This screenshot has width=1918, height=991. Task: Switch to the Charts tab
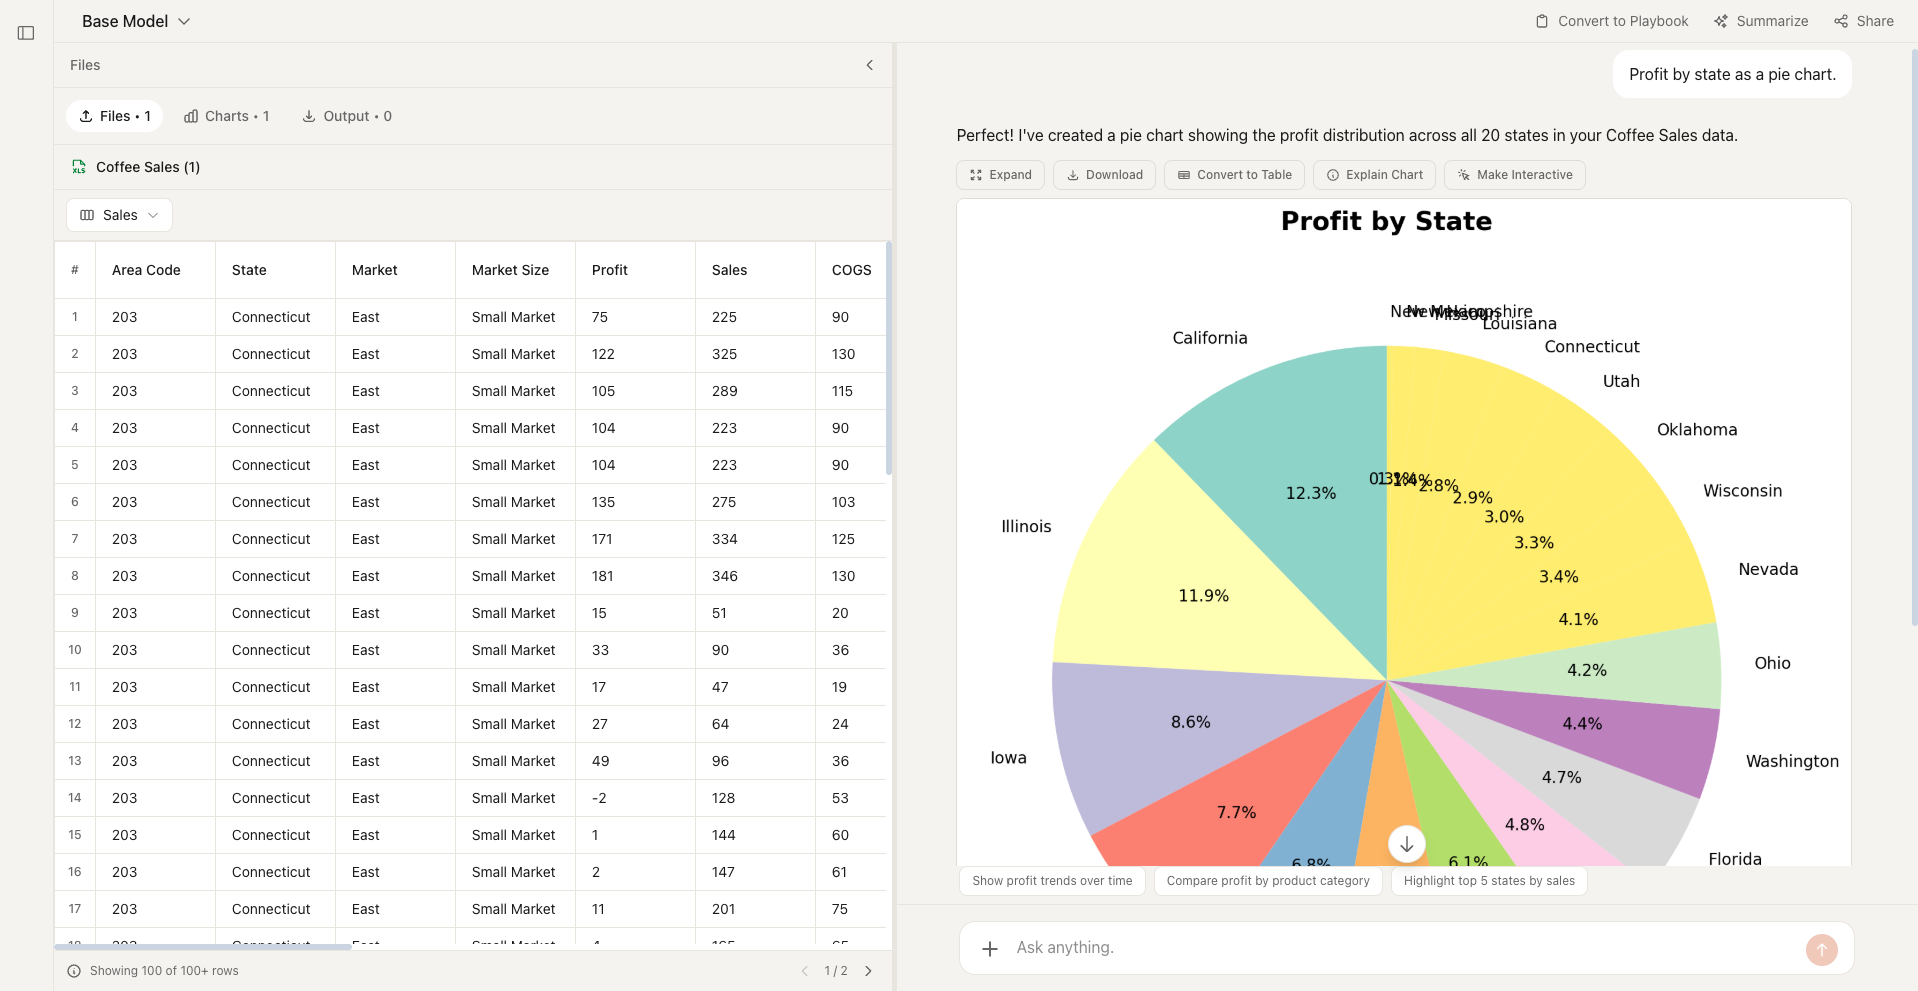[227, 116]
